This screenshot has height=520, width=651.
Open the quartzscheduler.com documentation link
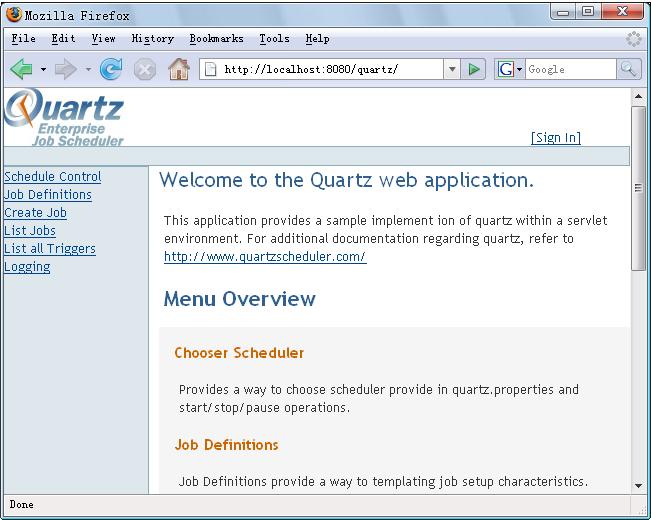click(x=265, y=257)
